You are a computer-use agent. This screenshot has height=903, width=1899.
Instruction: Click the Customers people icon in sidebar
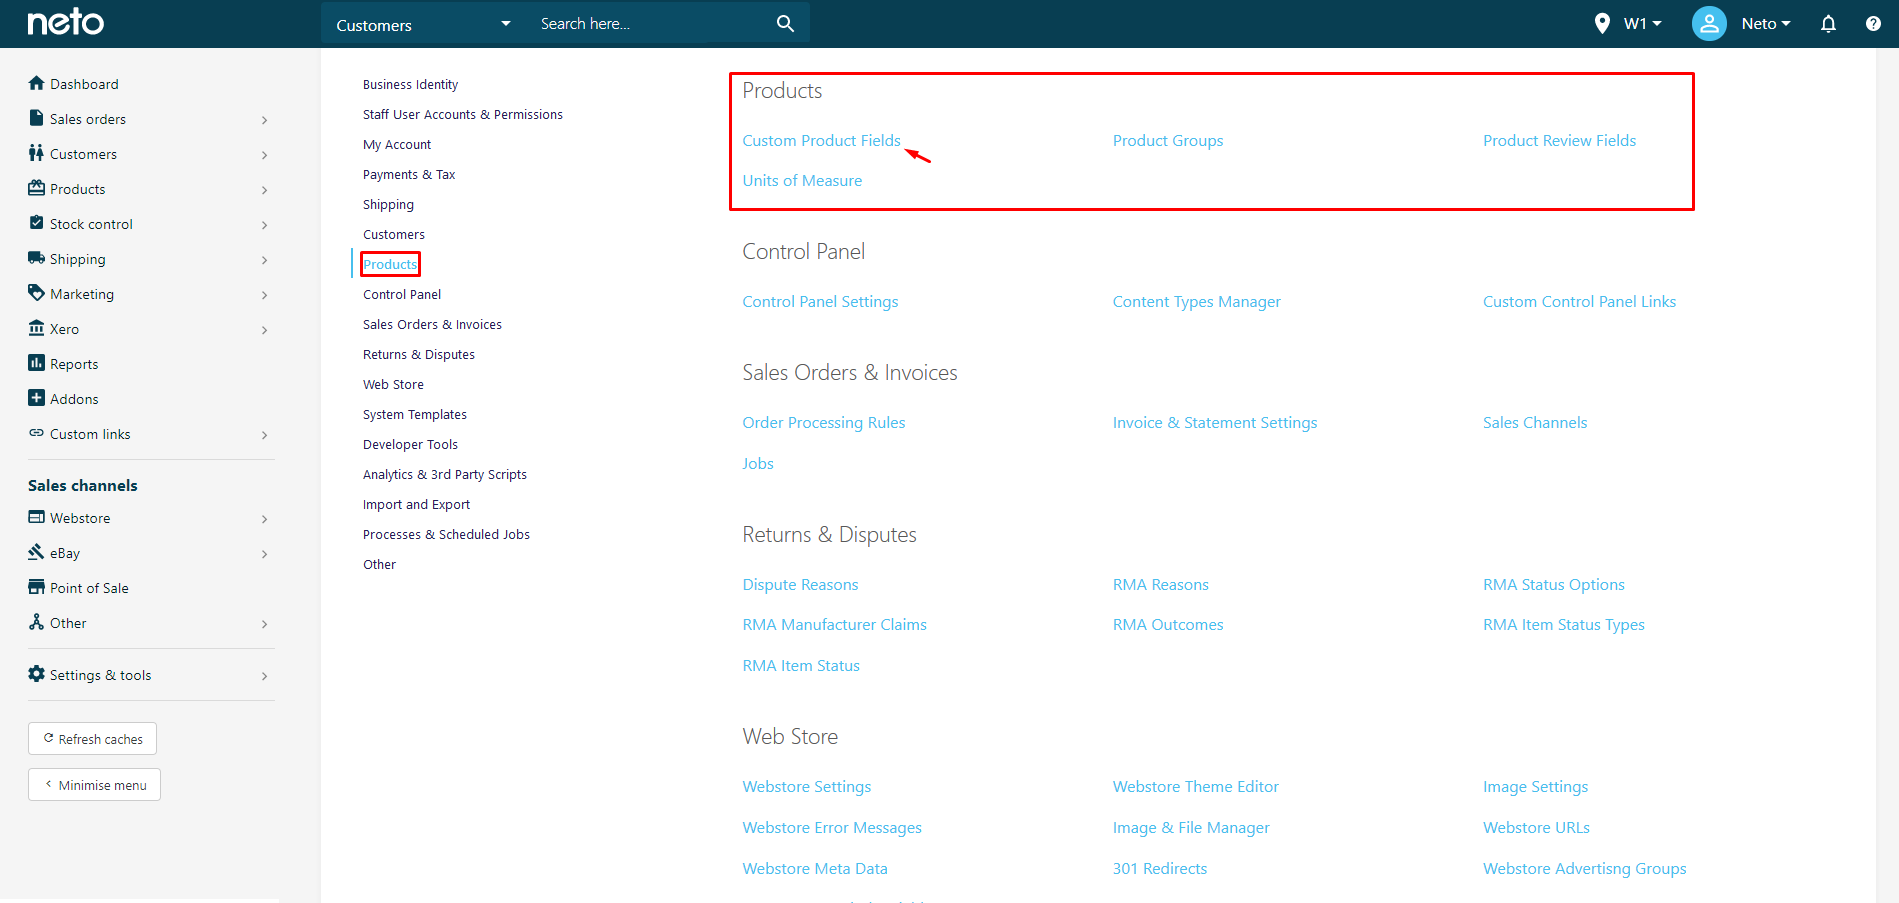[x=37, y=153]
